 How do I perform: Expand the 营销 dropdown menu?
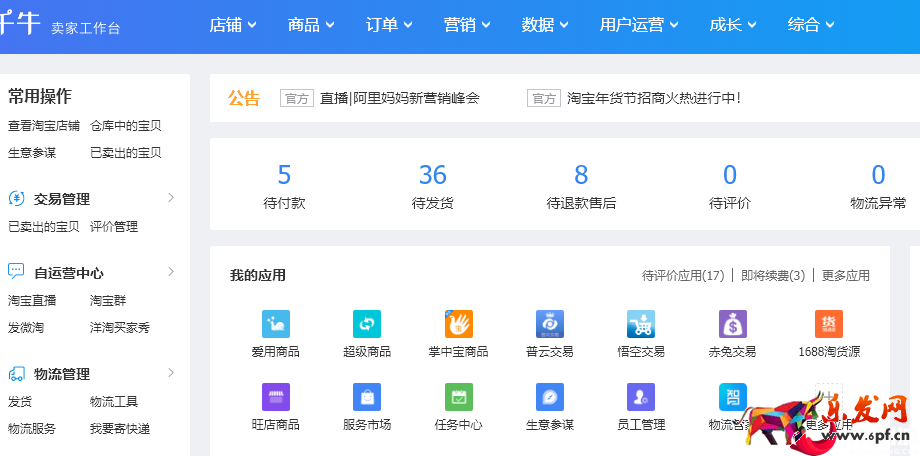click(467, 25)
